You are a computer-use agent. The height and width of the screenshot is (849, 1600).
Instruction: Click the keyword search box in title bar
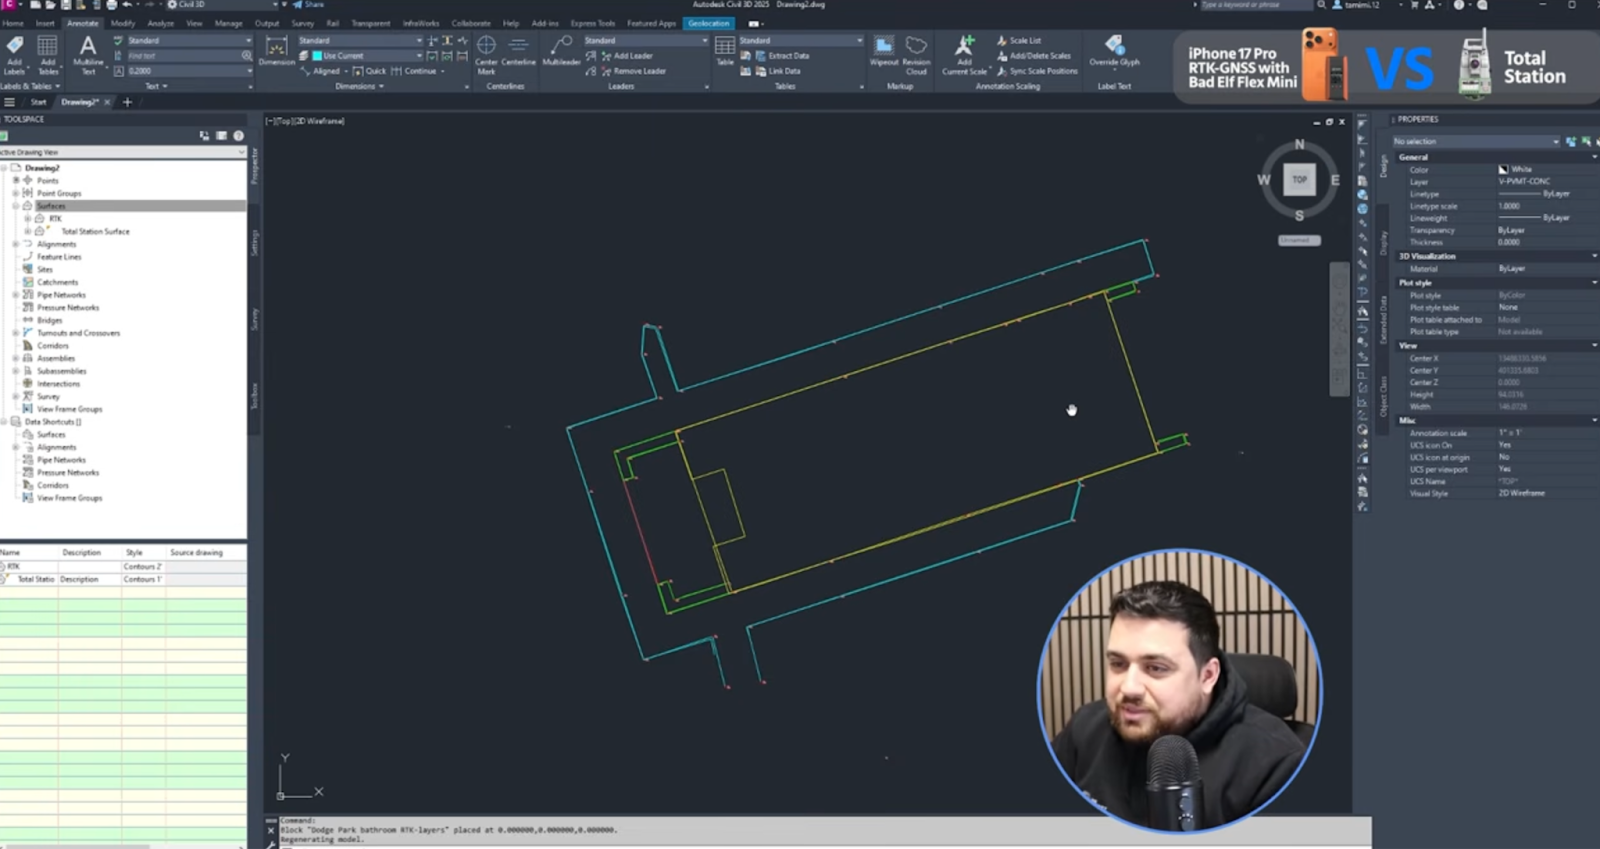[1255, 5]
